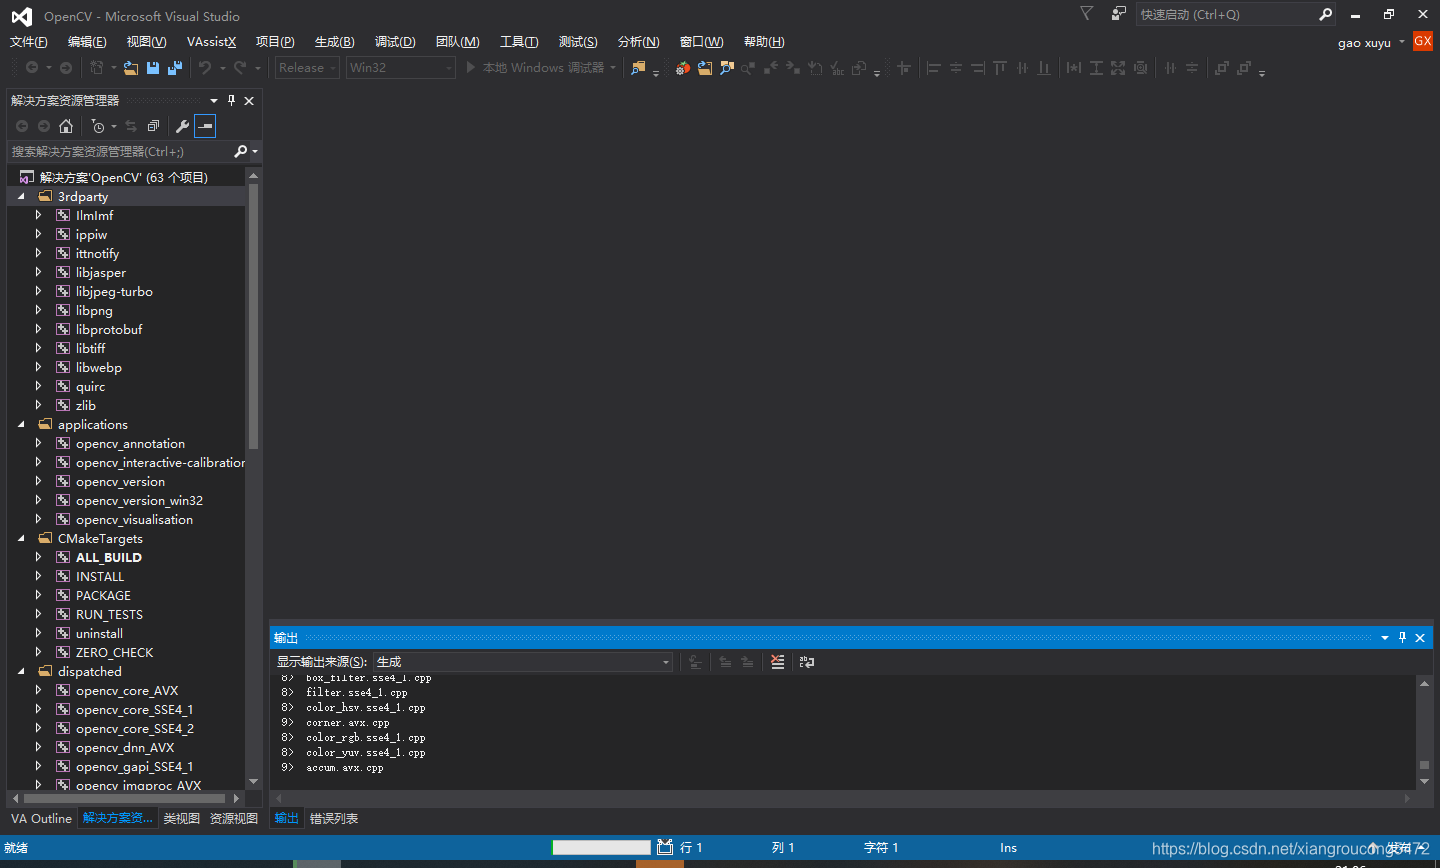
Task: Open the Release configuration dropdown
Action: [307, 68]
